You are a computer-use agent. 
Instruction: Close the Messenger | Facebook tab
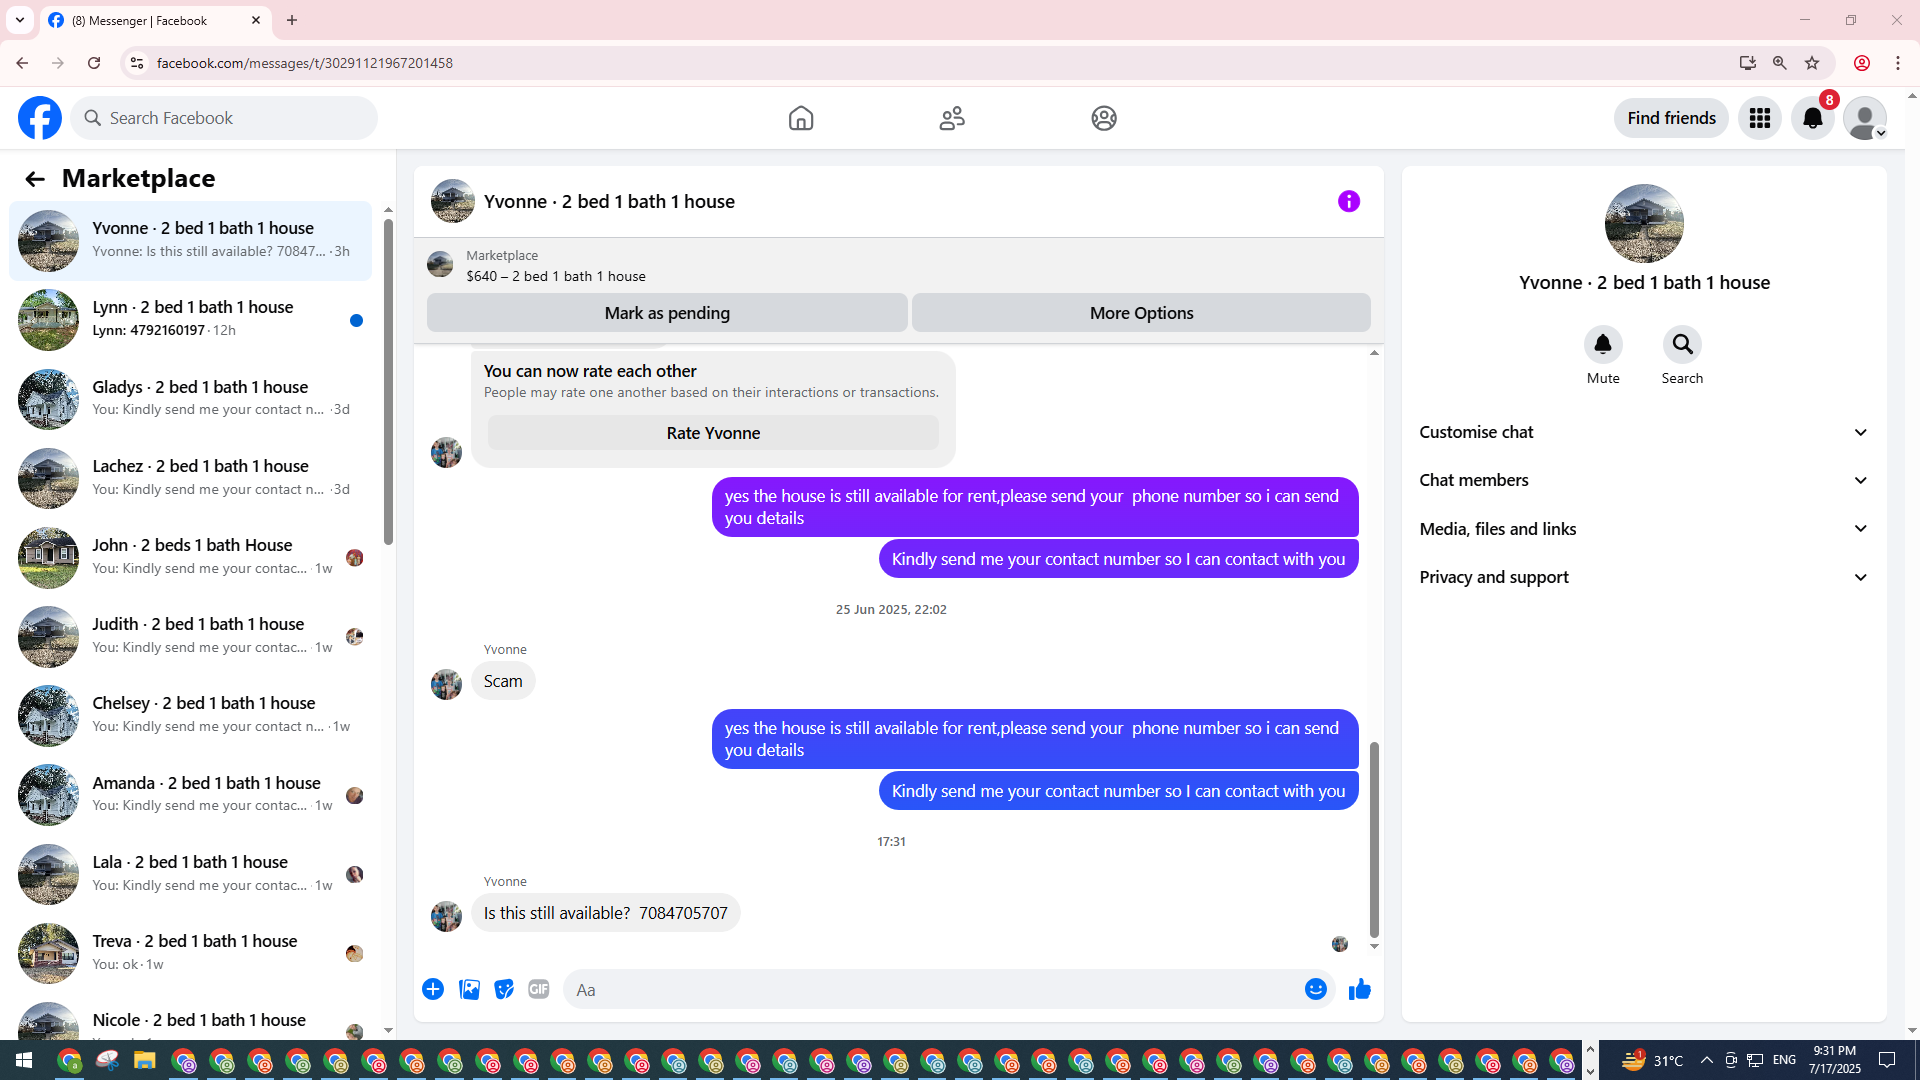(x=256, y=20)
